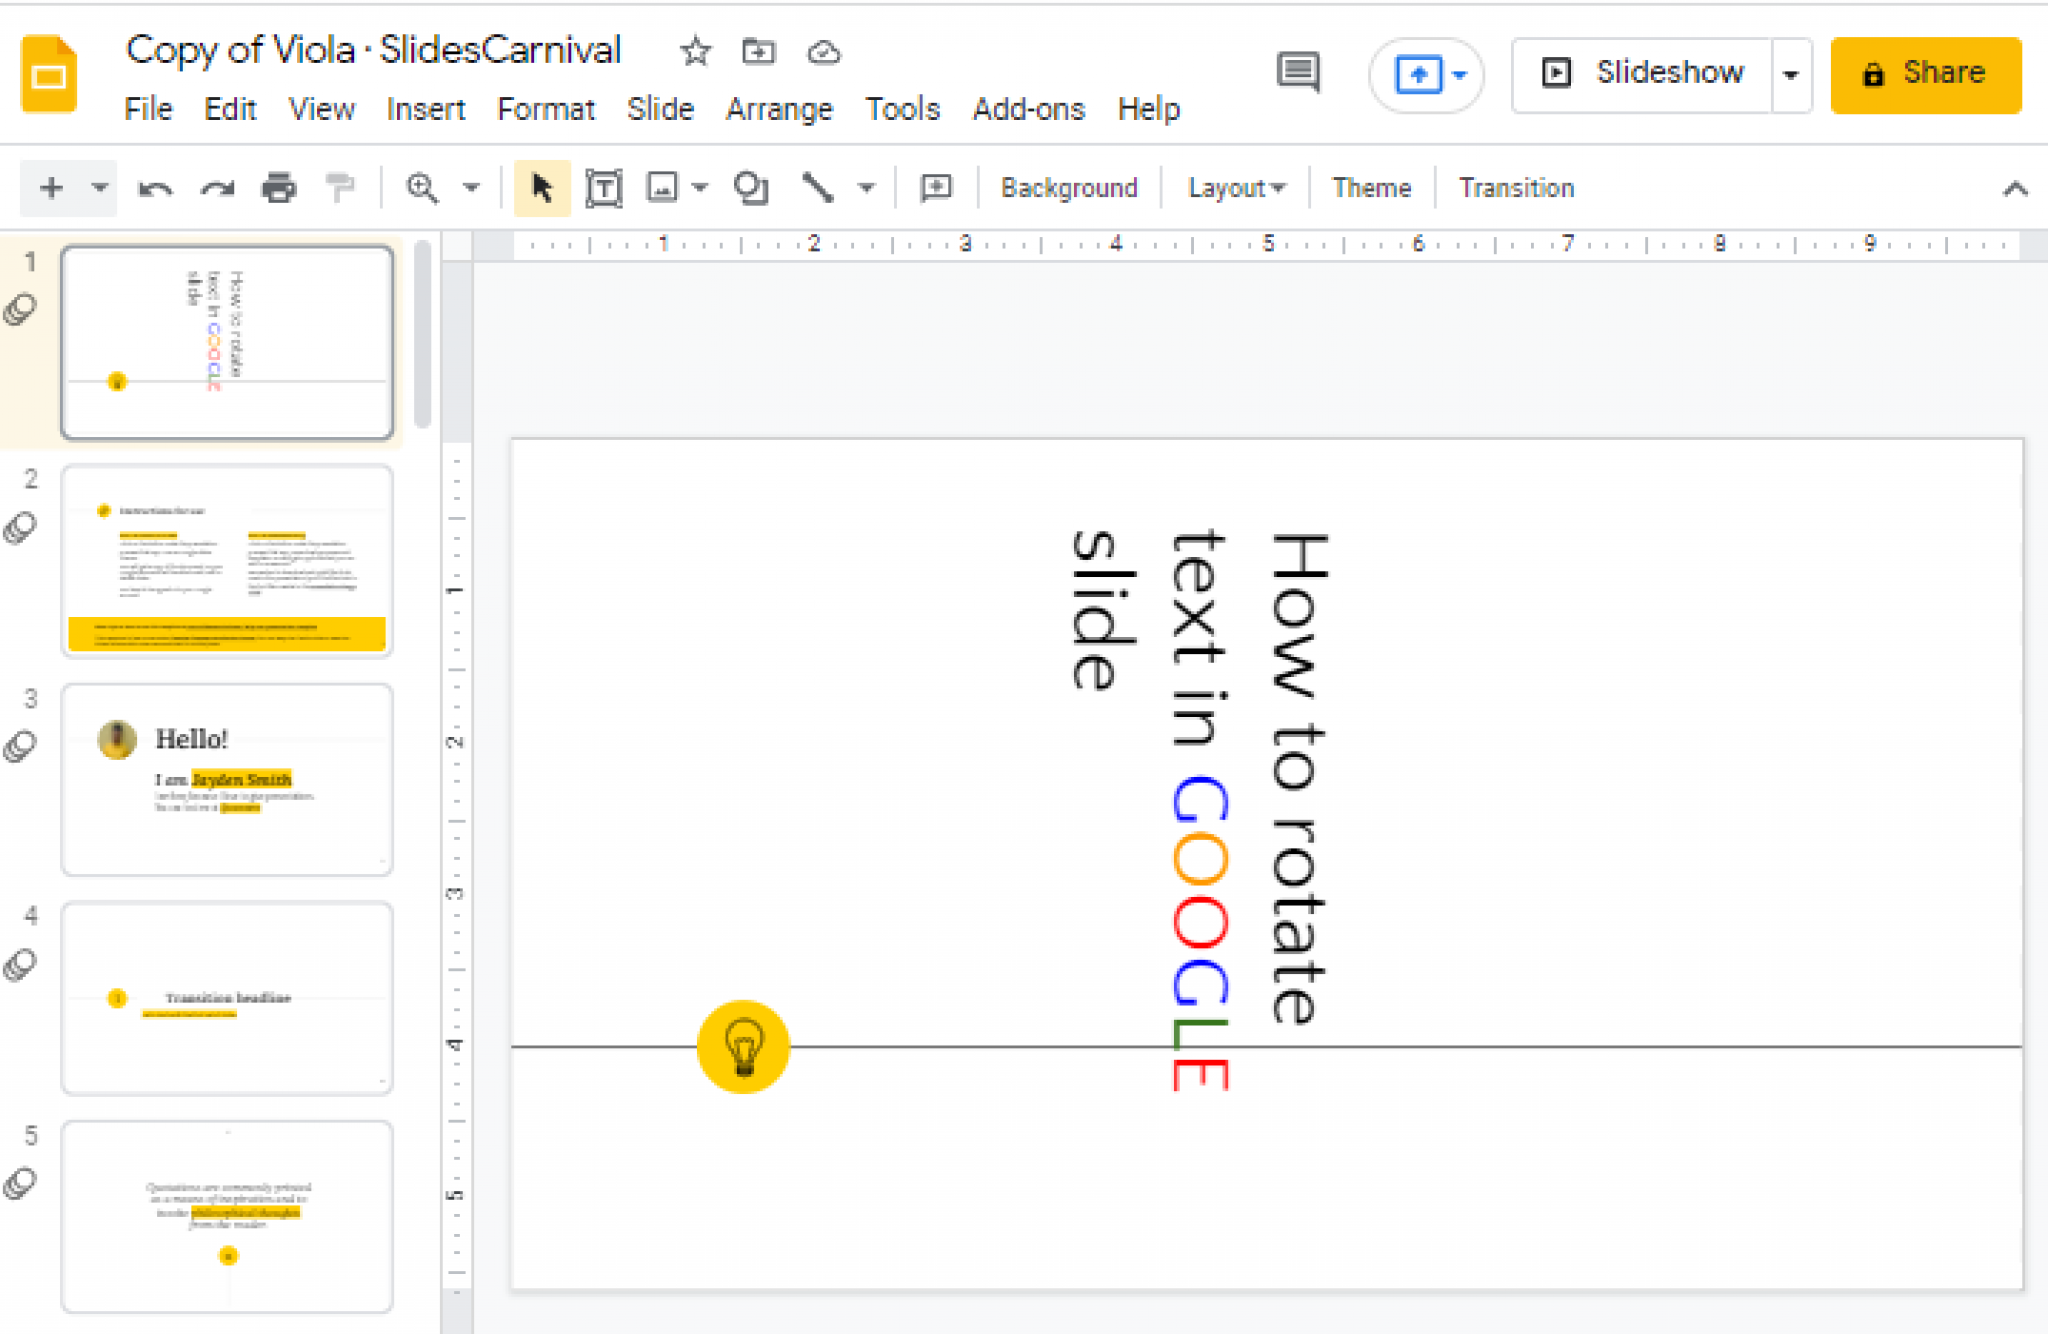Open the Arrange menu
This screenshot has height=1334, width=2048.
pos(779,108)
